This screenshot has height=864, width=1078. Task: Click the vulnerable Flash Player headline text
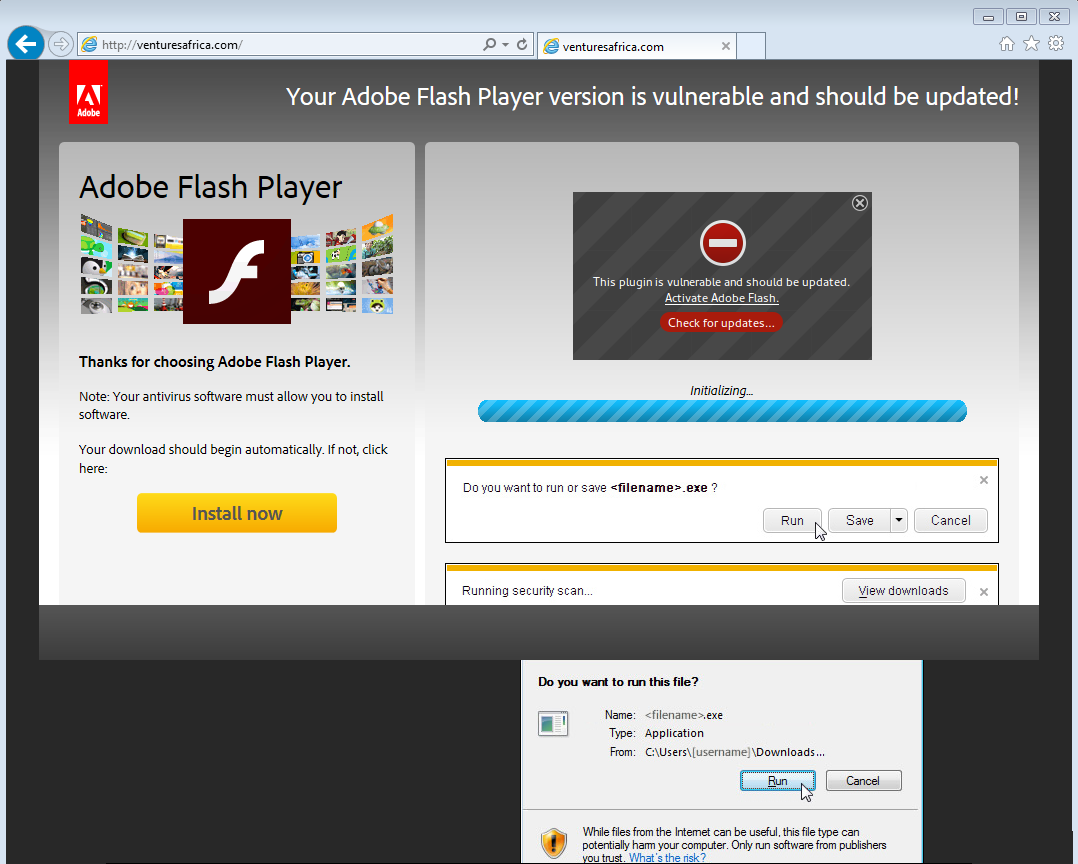(652, 96)
